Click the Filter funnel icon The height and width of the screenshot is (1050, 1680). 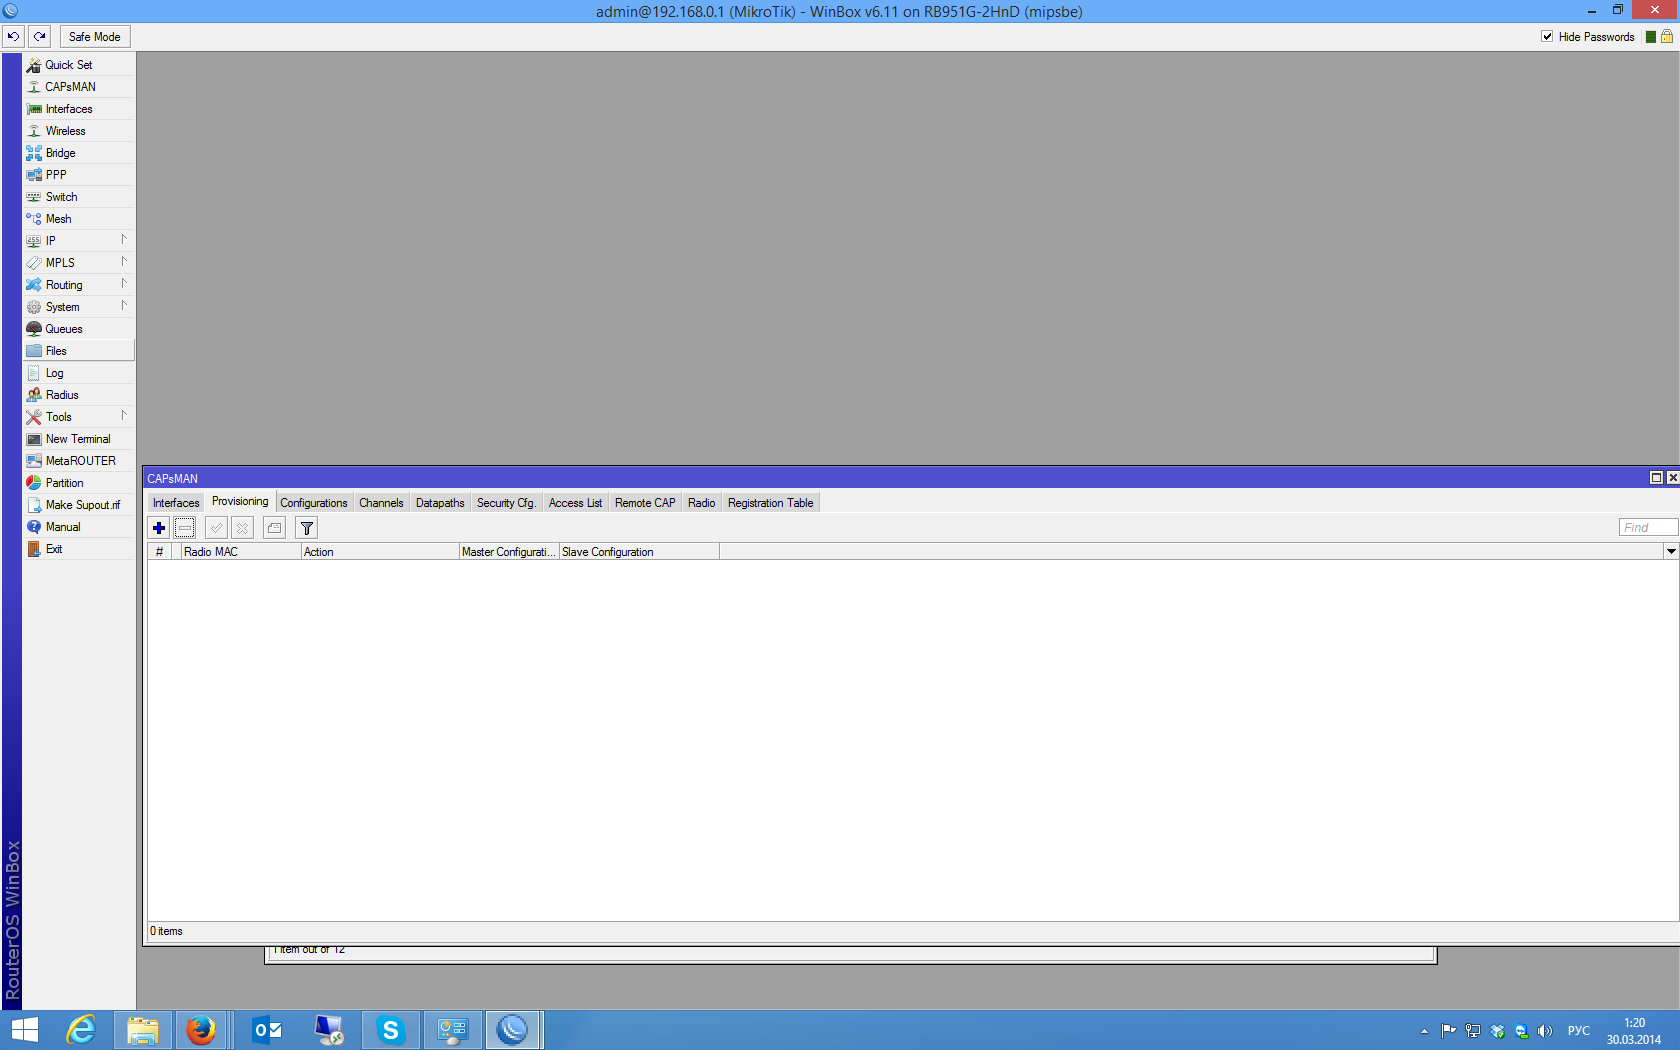307,528
